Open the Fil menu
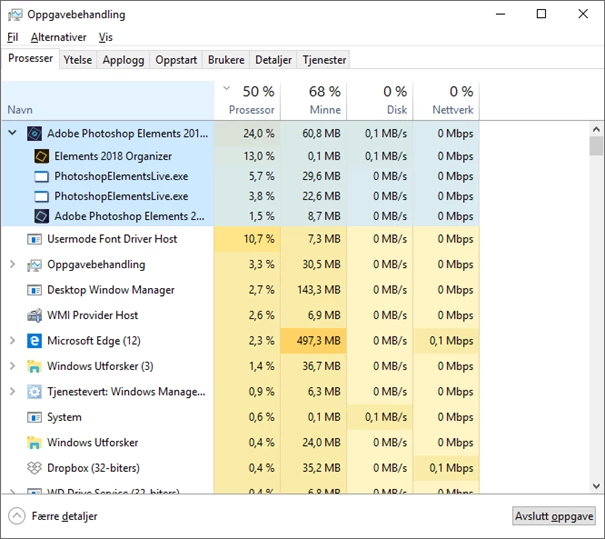The height and width of the screenshot is (539, 605). pyautogui.click(x=12, y=37)
